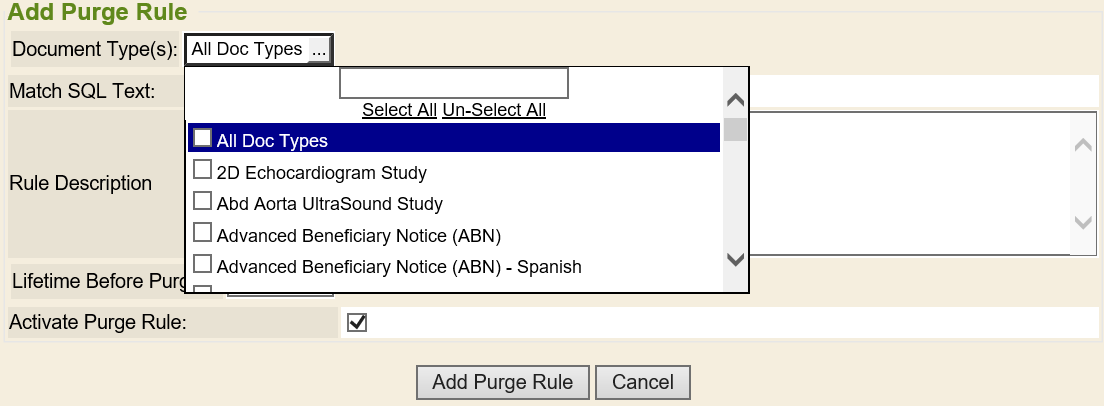
Task: Toggle the Activate Purge Rule checkbox
Action: point(356,323)
